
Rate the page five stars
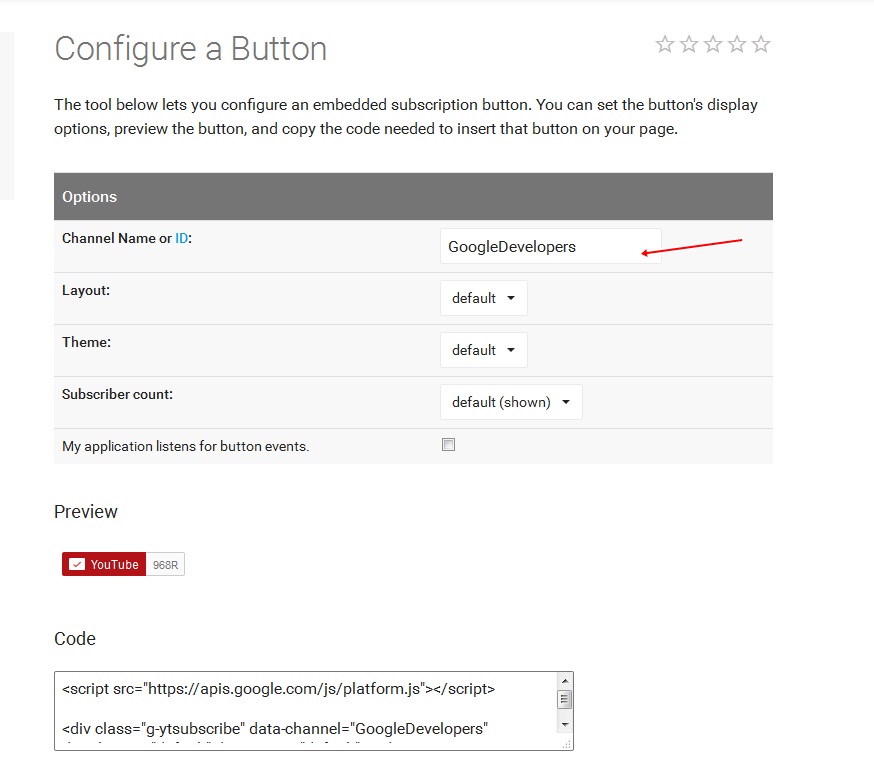click(x=761, y=44)
